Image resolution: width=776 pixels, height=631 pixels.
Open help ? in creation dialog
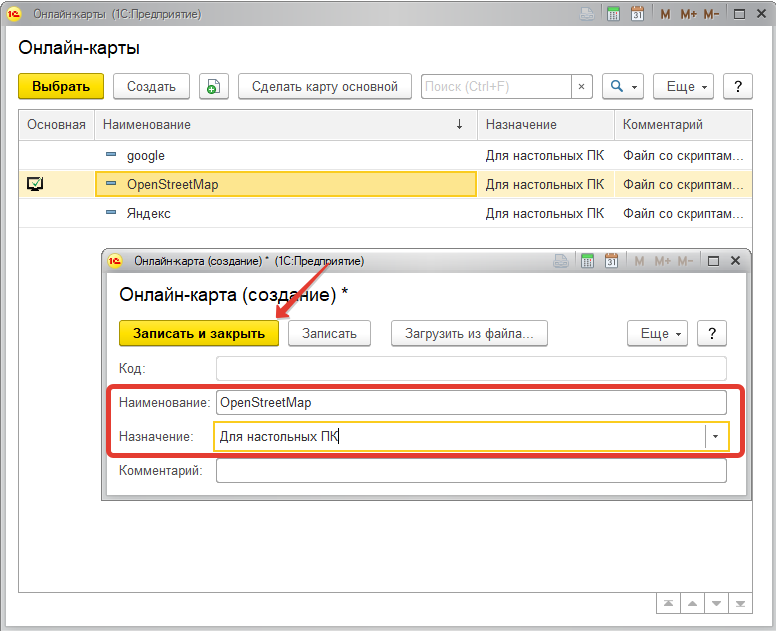click(x=712, y=333)
